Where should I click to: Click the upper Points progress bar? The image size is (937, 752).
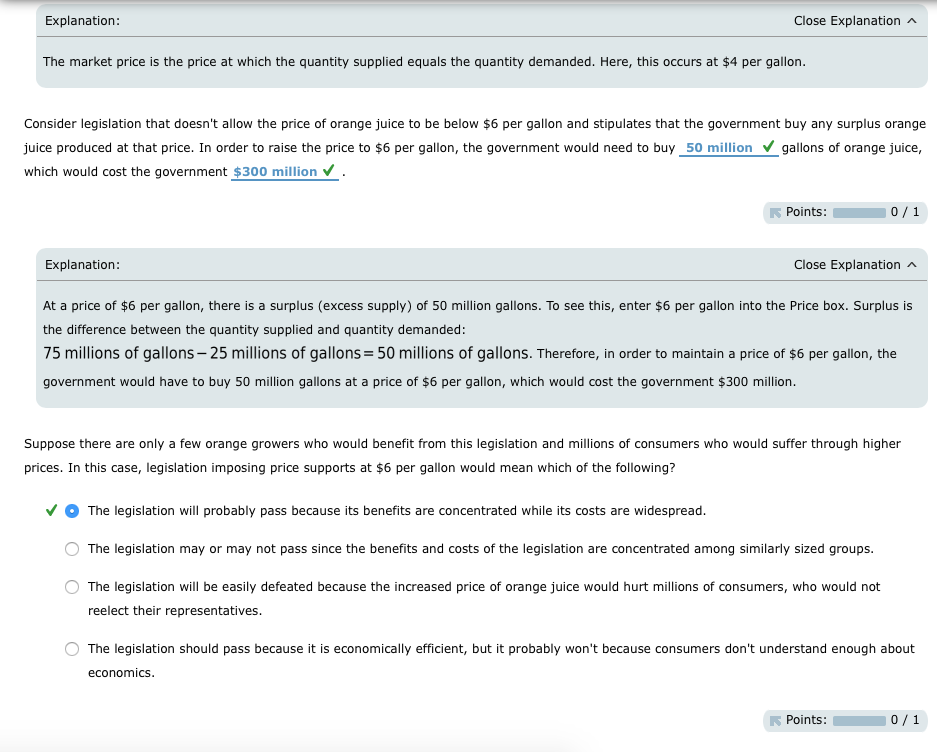(x=858, y=212)
